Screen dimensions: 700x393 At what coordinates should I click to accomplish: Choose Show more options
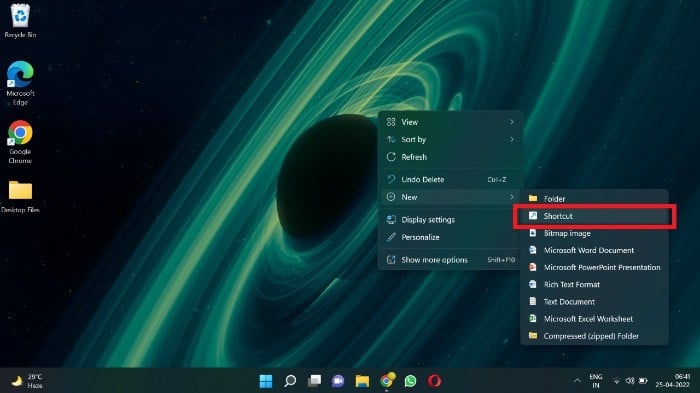tap(450, 260)
